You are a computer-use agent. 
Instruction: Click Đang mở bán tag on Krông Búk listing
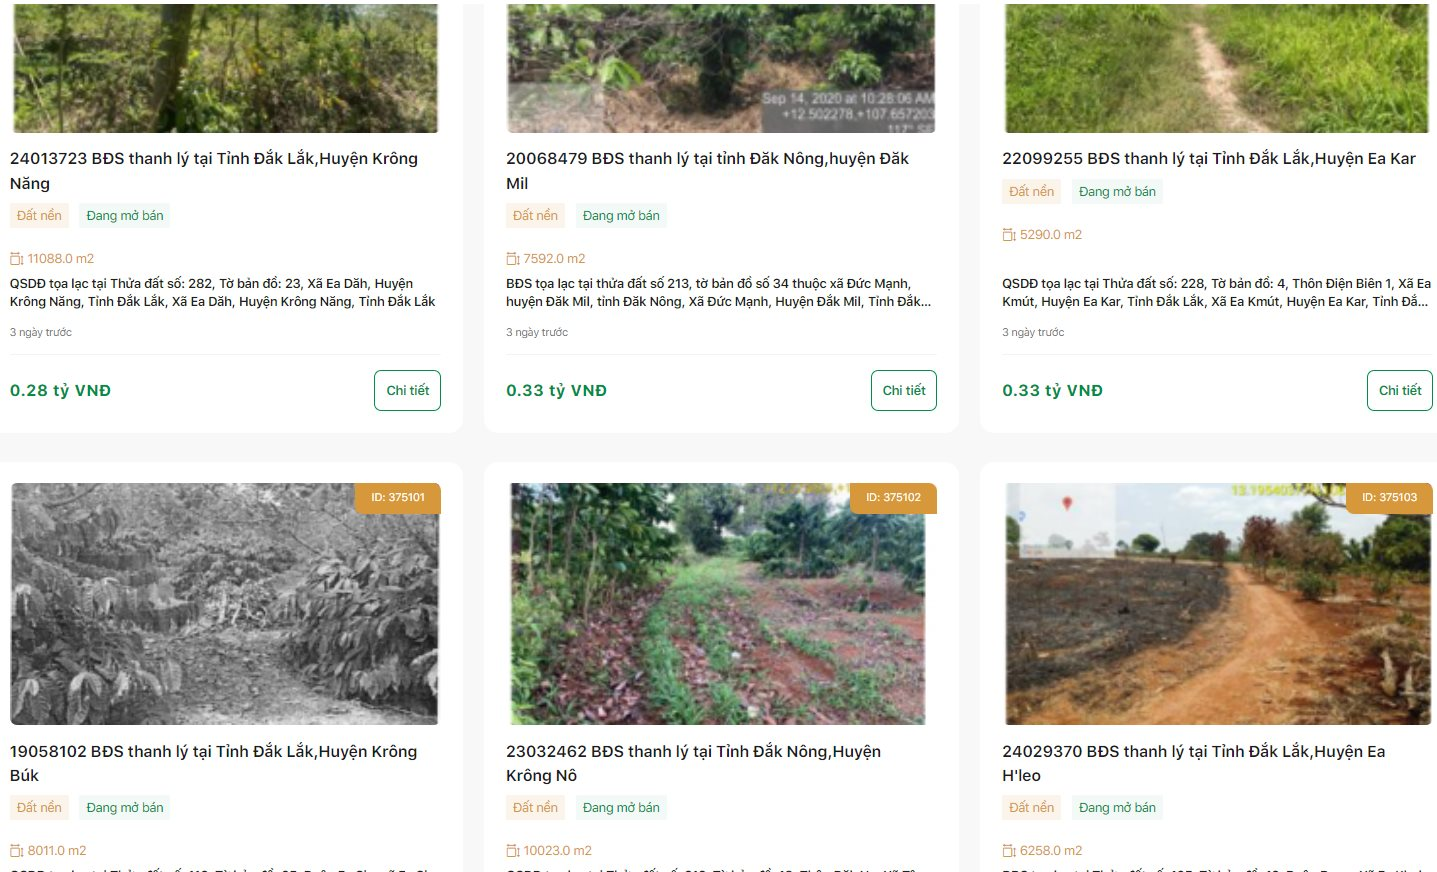[x=125, y=808]
